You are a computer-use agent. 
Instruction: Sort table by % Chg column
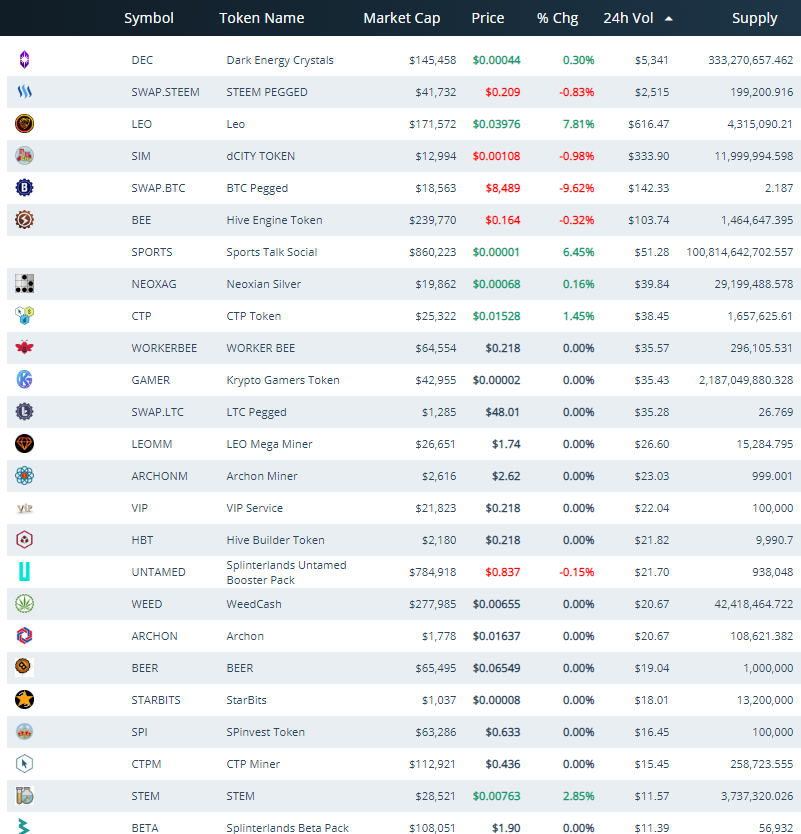(x=557, y=18)
